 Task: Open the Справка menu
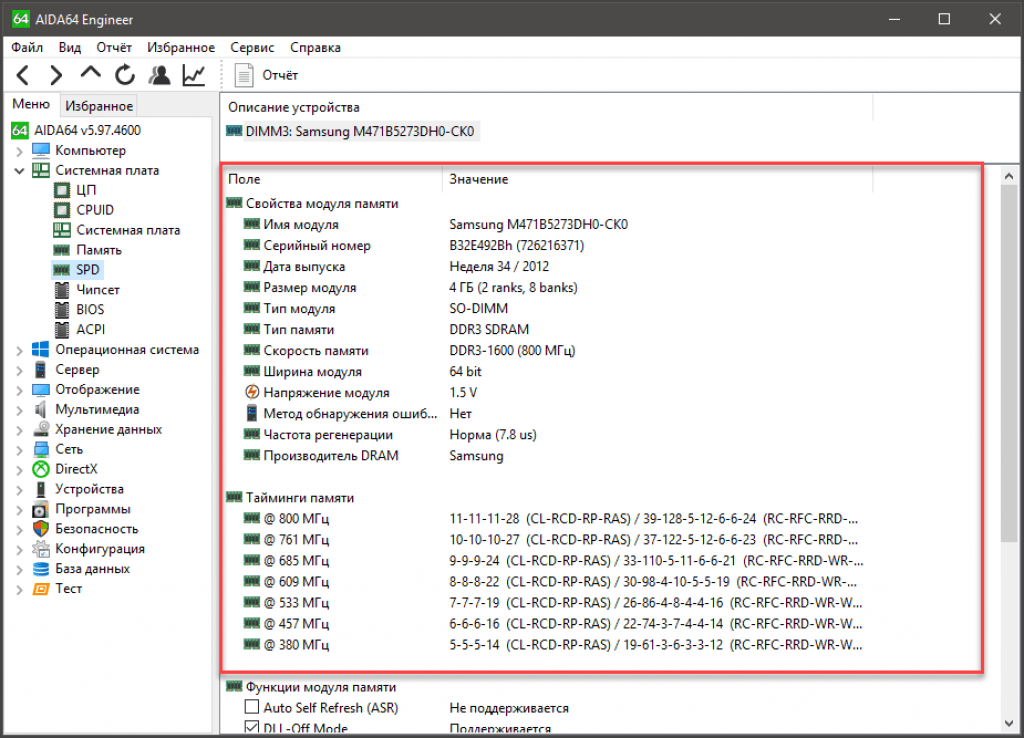[x=315, y=48]
